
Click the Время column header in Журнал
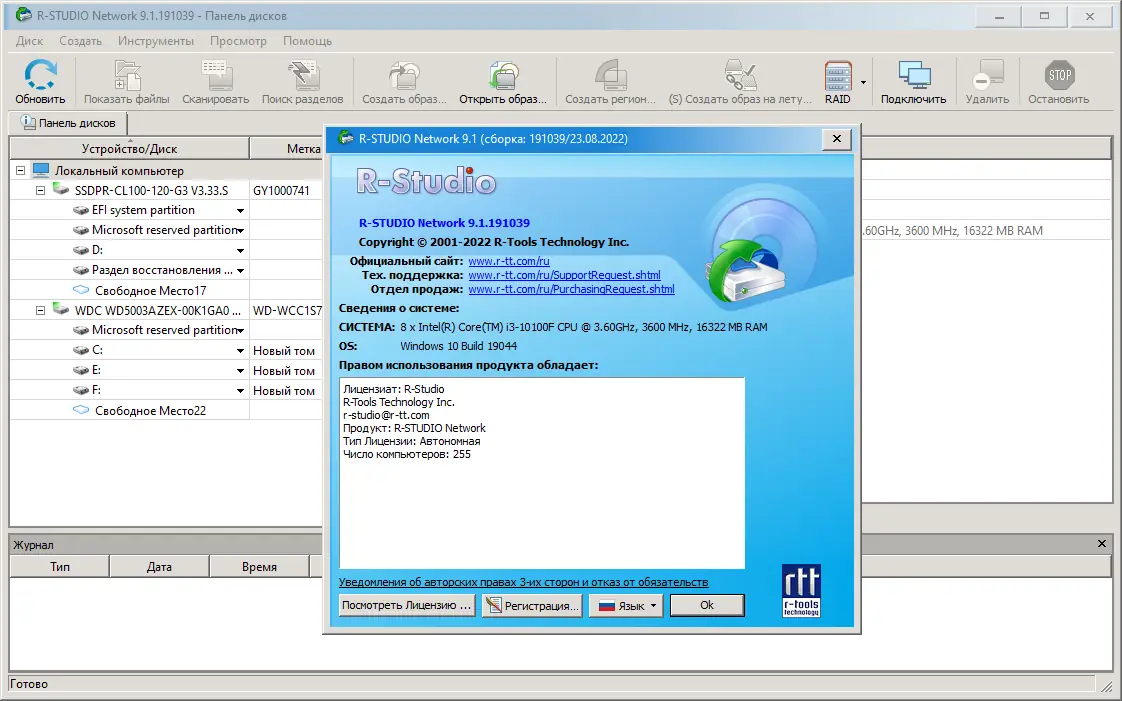(x=259, y=567)
